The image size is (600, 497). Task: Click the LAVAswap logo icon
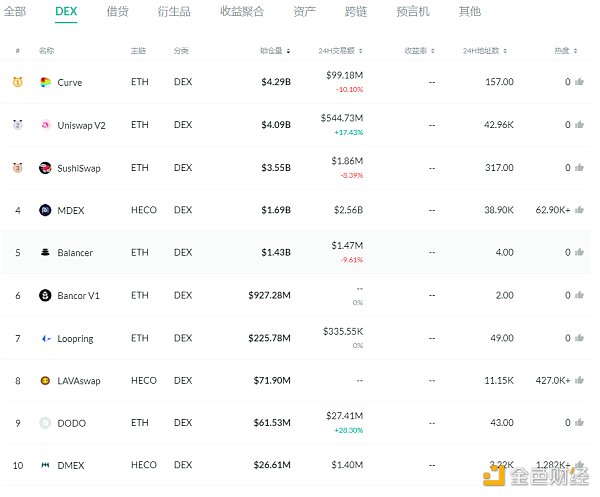click(45, 381)
